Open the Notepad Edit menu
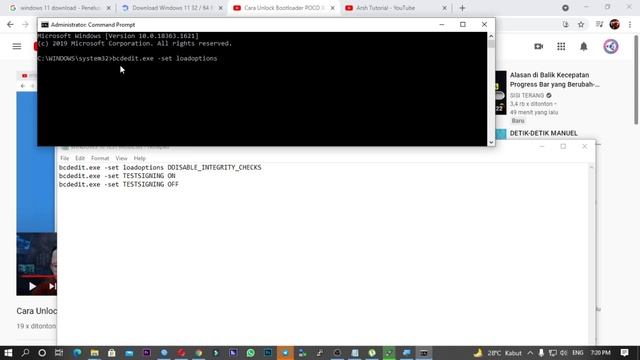This screenshot has width=640, height=360. 80,158
